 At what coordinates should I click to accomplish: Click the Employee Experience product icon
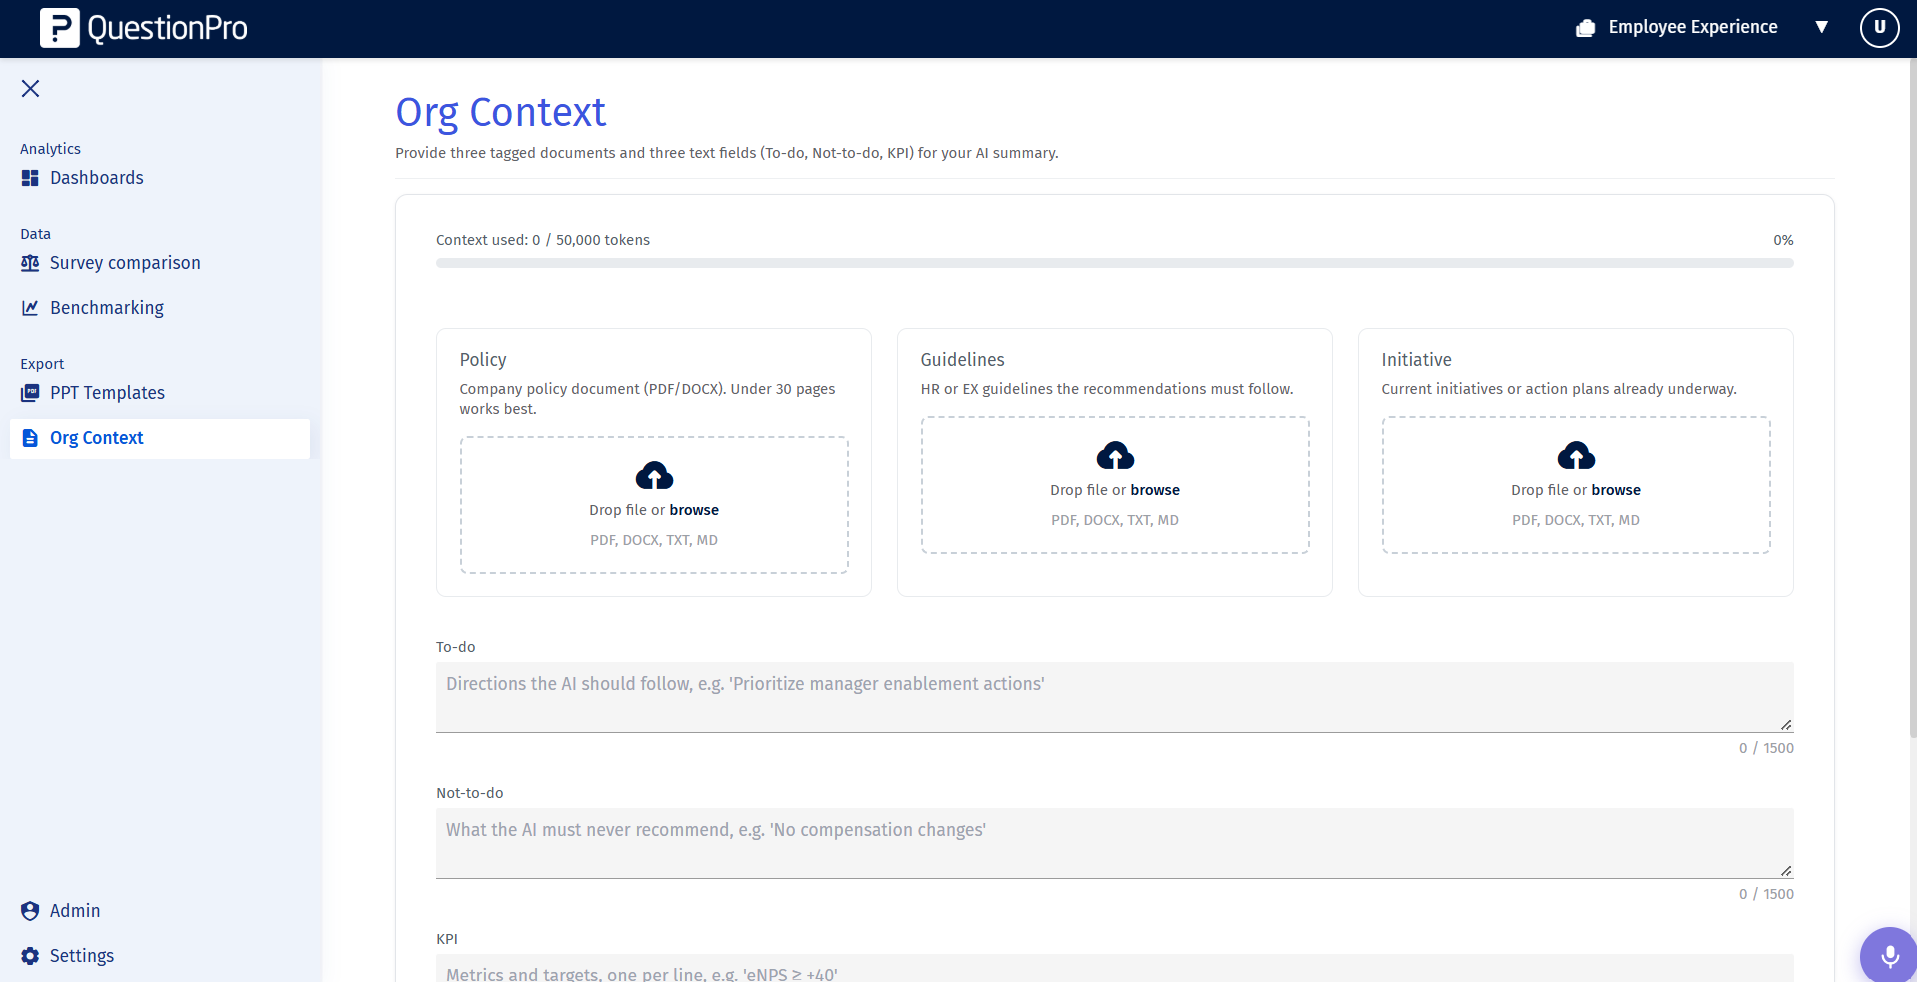[1585, 28]
